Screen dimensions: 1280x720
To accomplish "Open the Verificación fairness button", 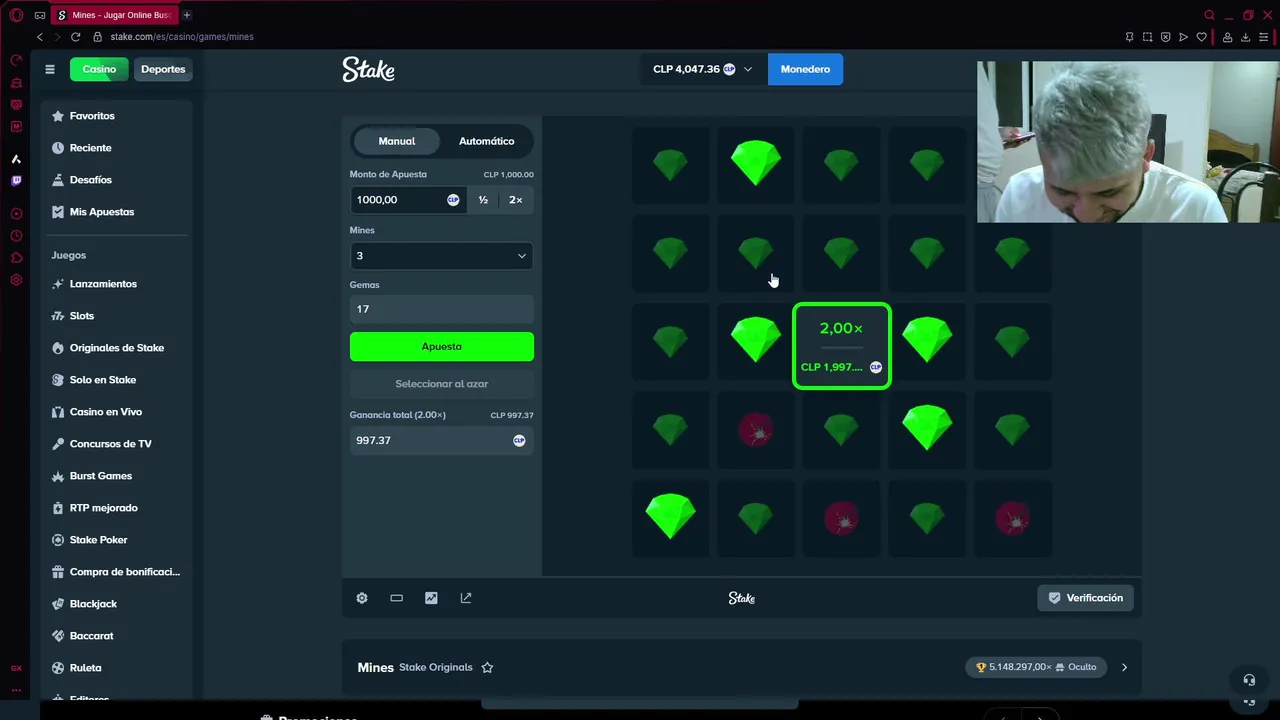I will pos(1085,598).
